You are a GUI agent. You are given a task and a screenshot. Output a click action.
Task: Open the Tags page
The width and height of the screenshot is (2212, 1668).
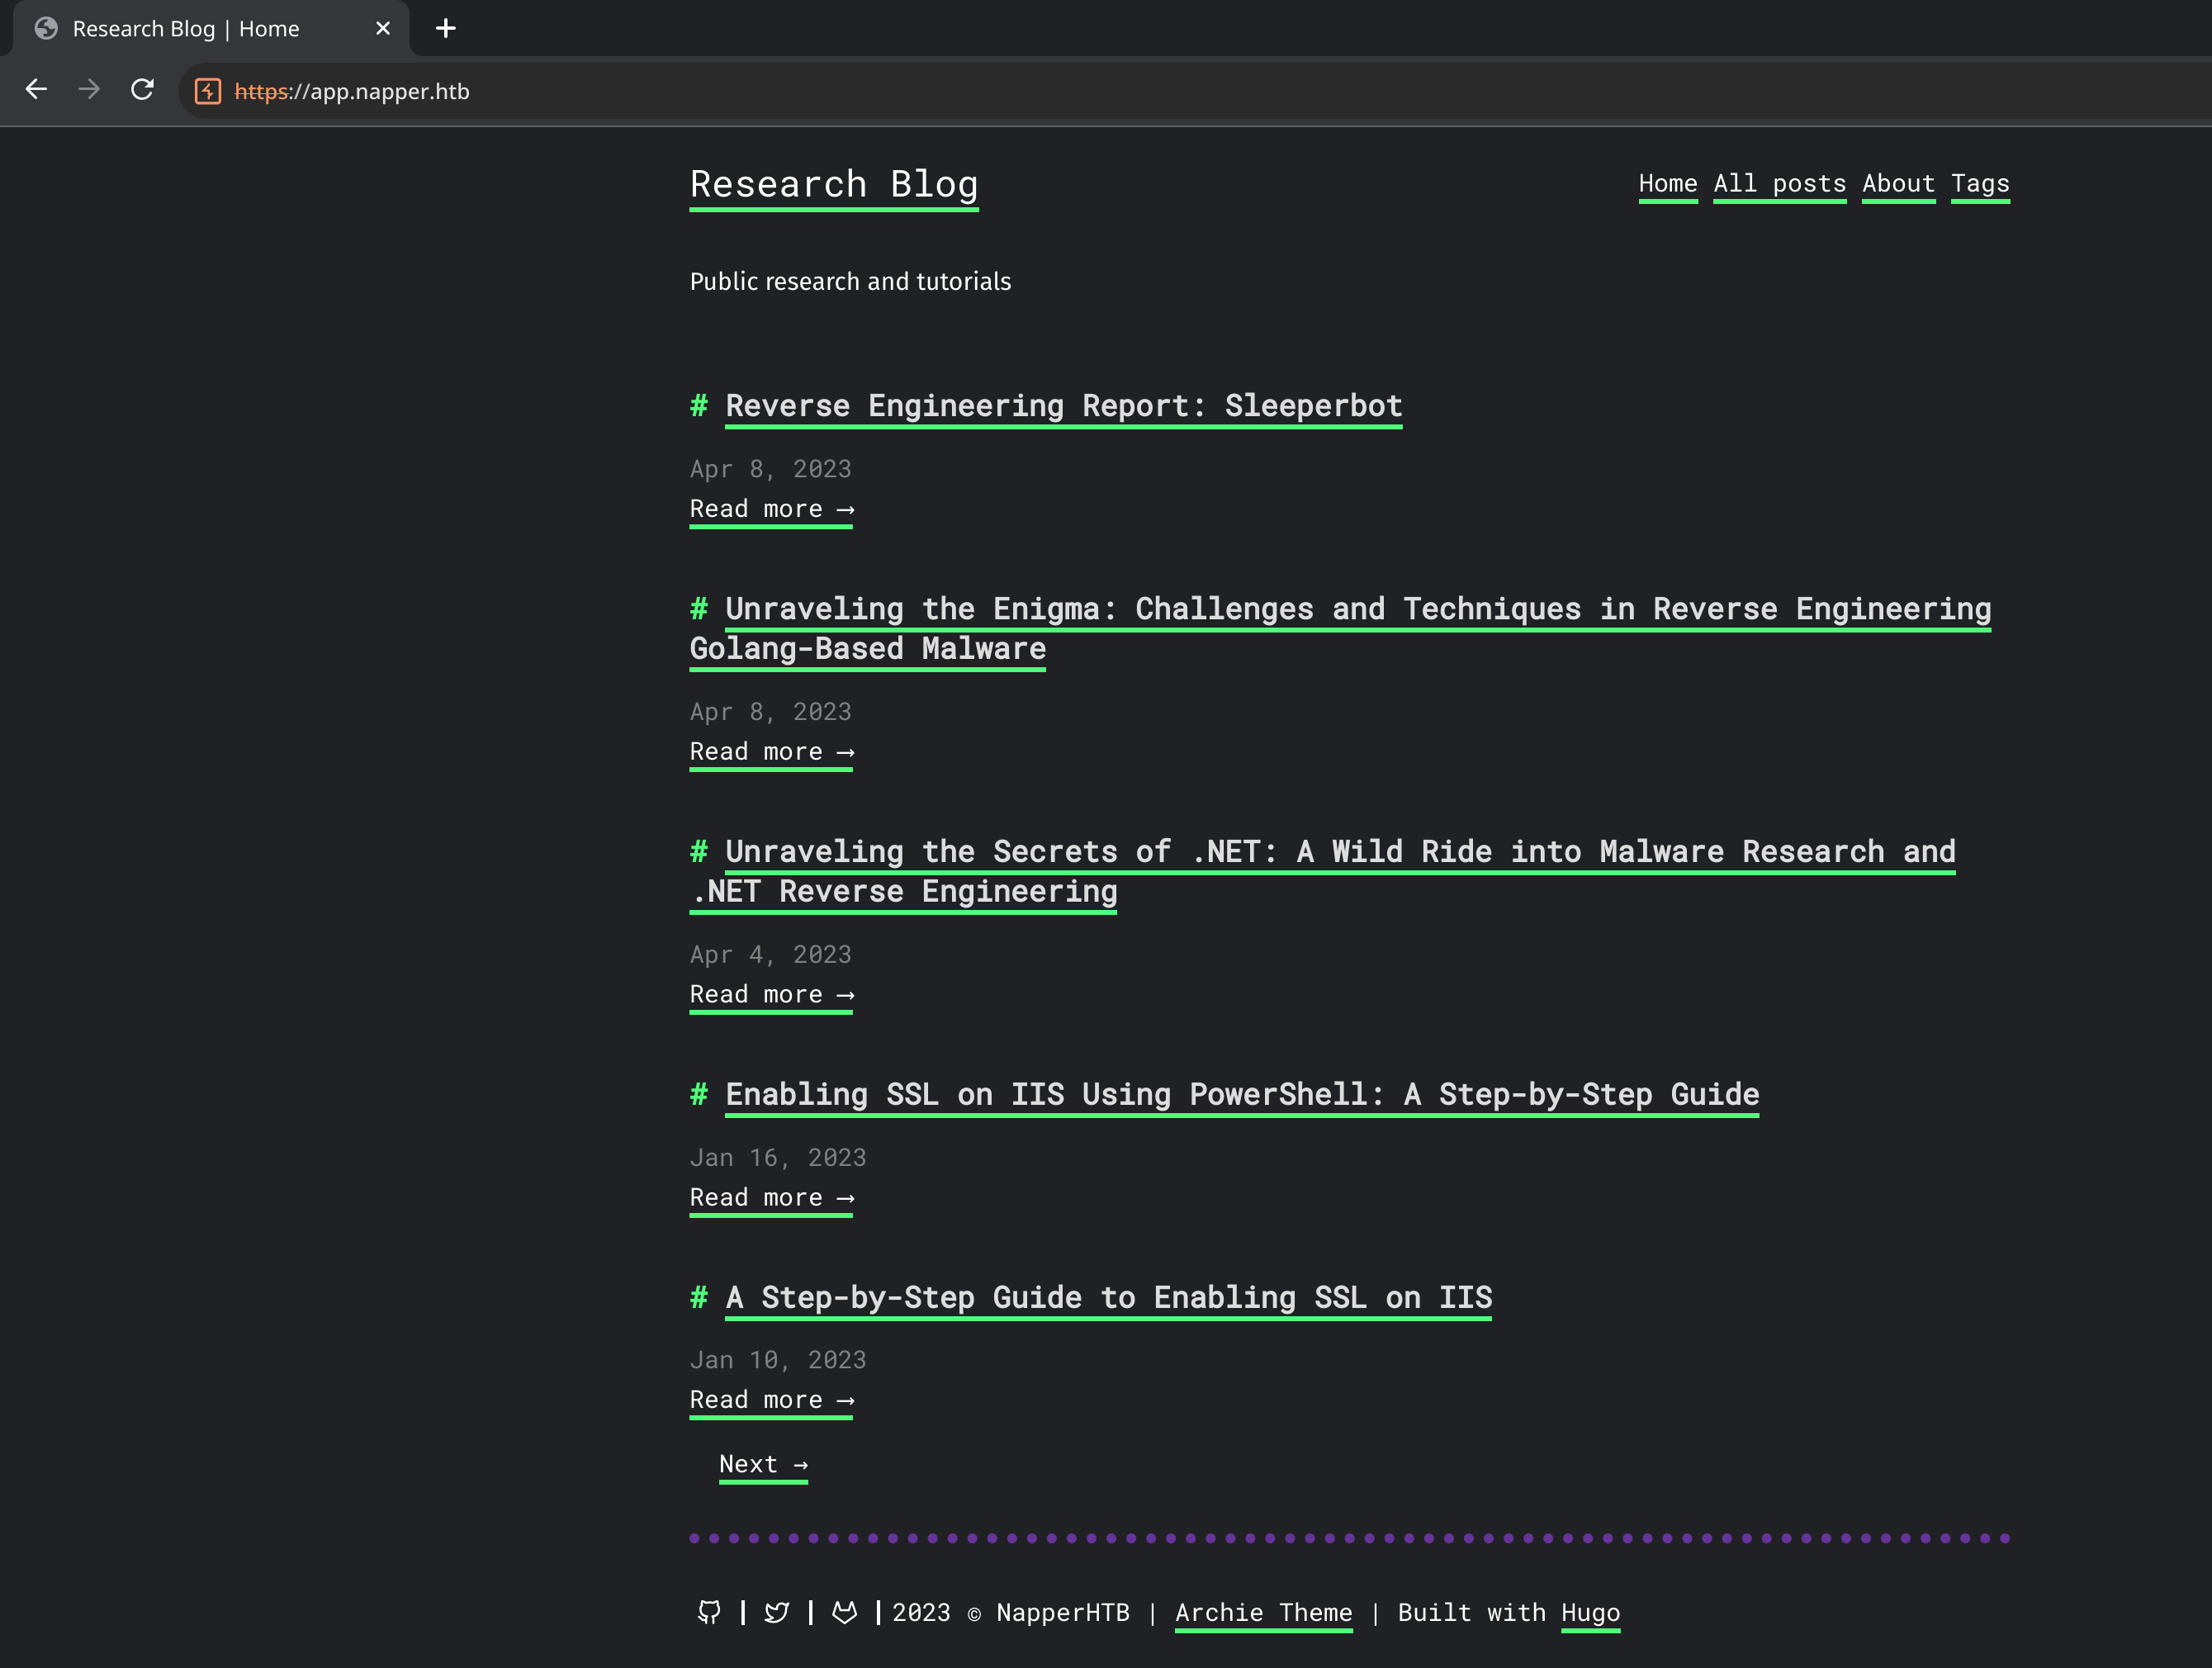point(1981,184)
